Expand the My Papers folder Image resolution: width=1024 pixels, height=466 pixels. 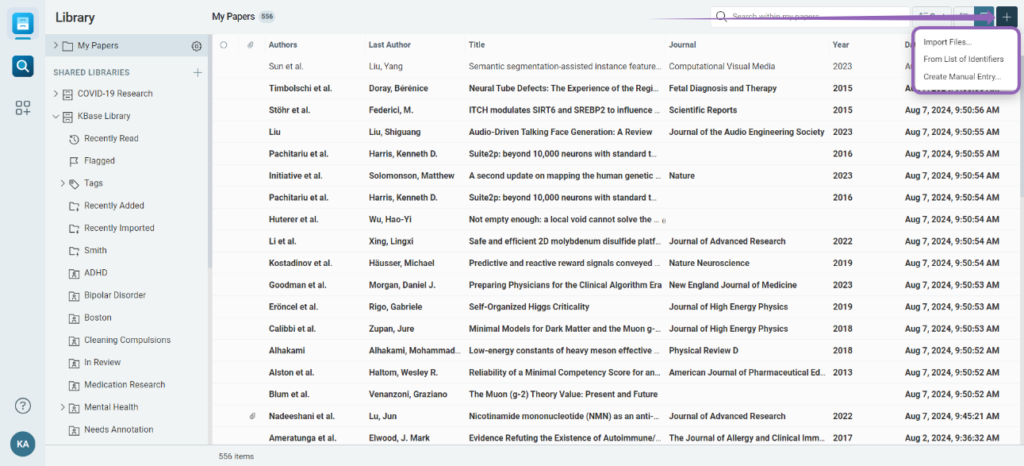[x=56, y=46]
